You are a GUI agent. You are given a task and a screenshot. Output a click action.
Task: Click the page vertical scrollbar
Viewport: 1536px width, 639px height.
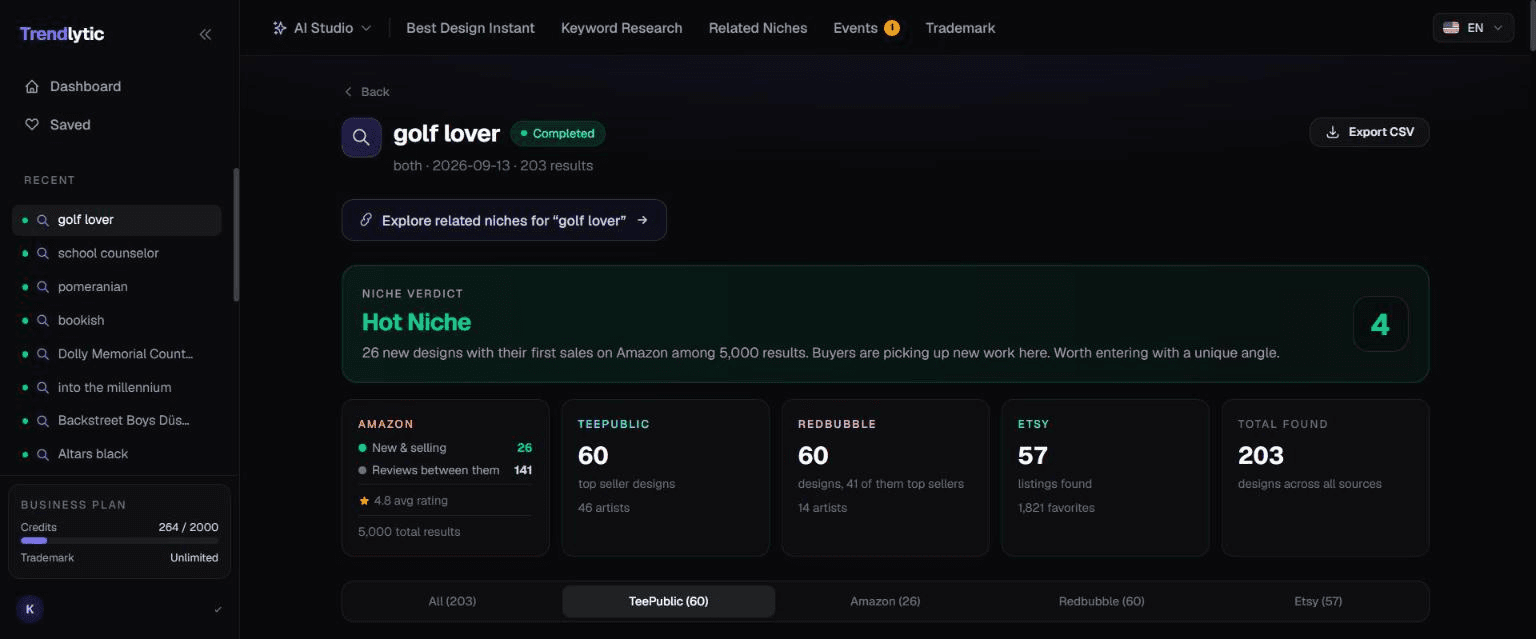point(1531,28)
